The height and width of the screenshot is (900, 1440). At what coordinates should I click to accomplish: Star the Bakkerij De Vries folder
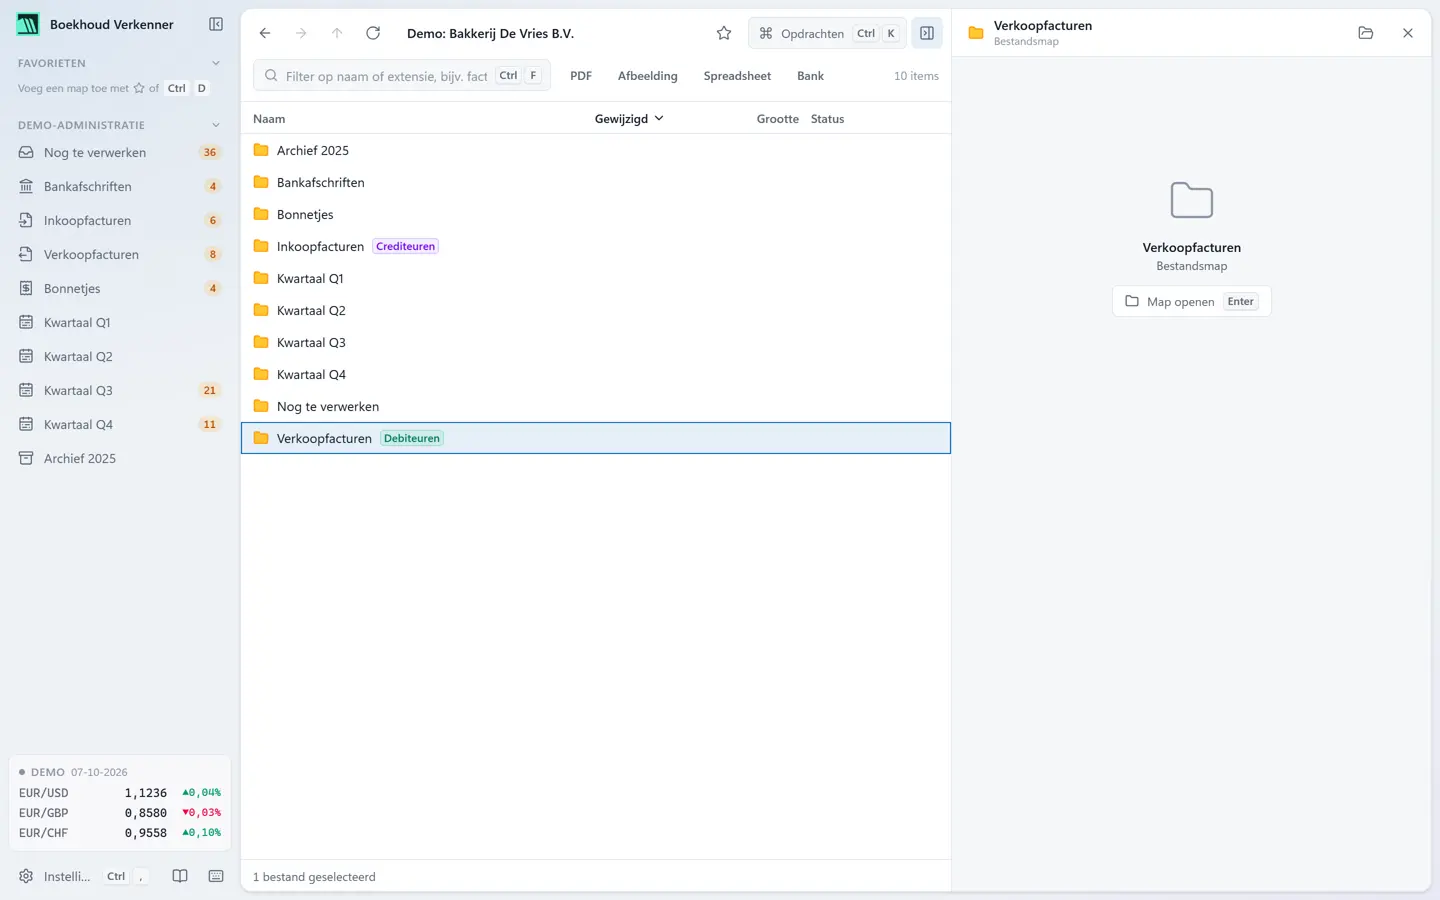point(724,33)
